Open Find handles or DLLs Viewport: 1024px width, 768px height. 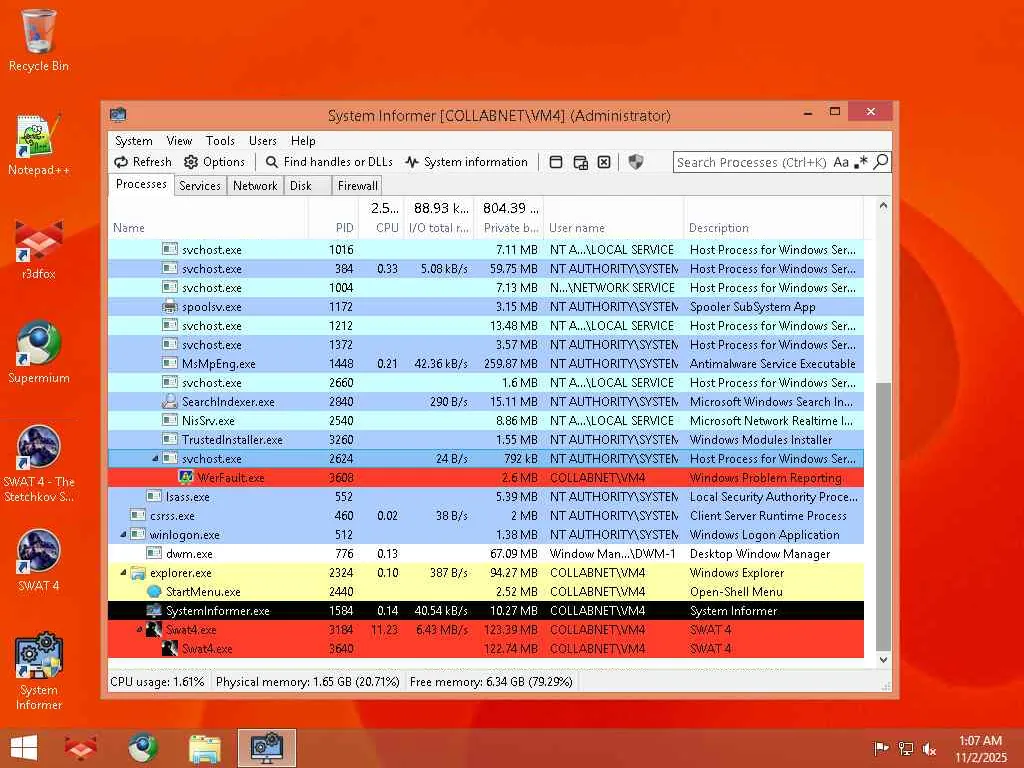point(328,162)
